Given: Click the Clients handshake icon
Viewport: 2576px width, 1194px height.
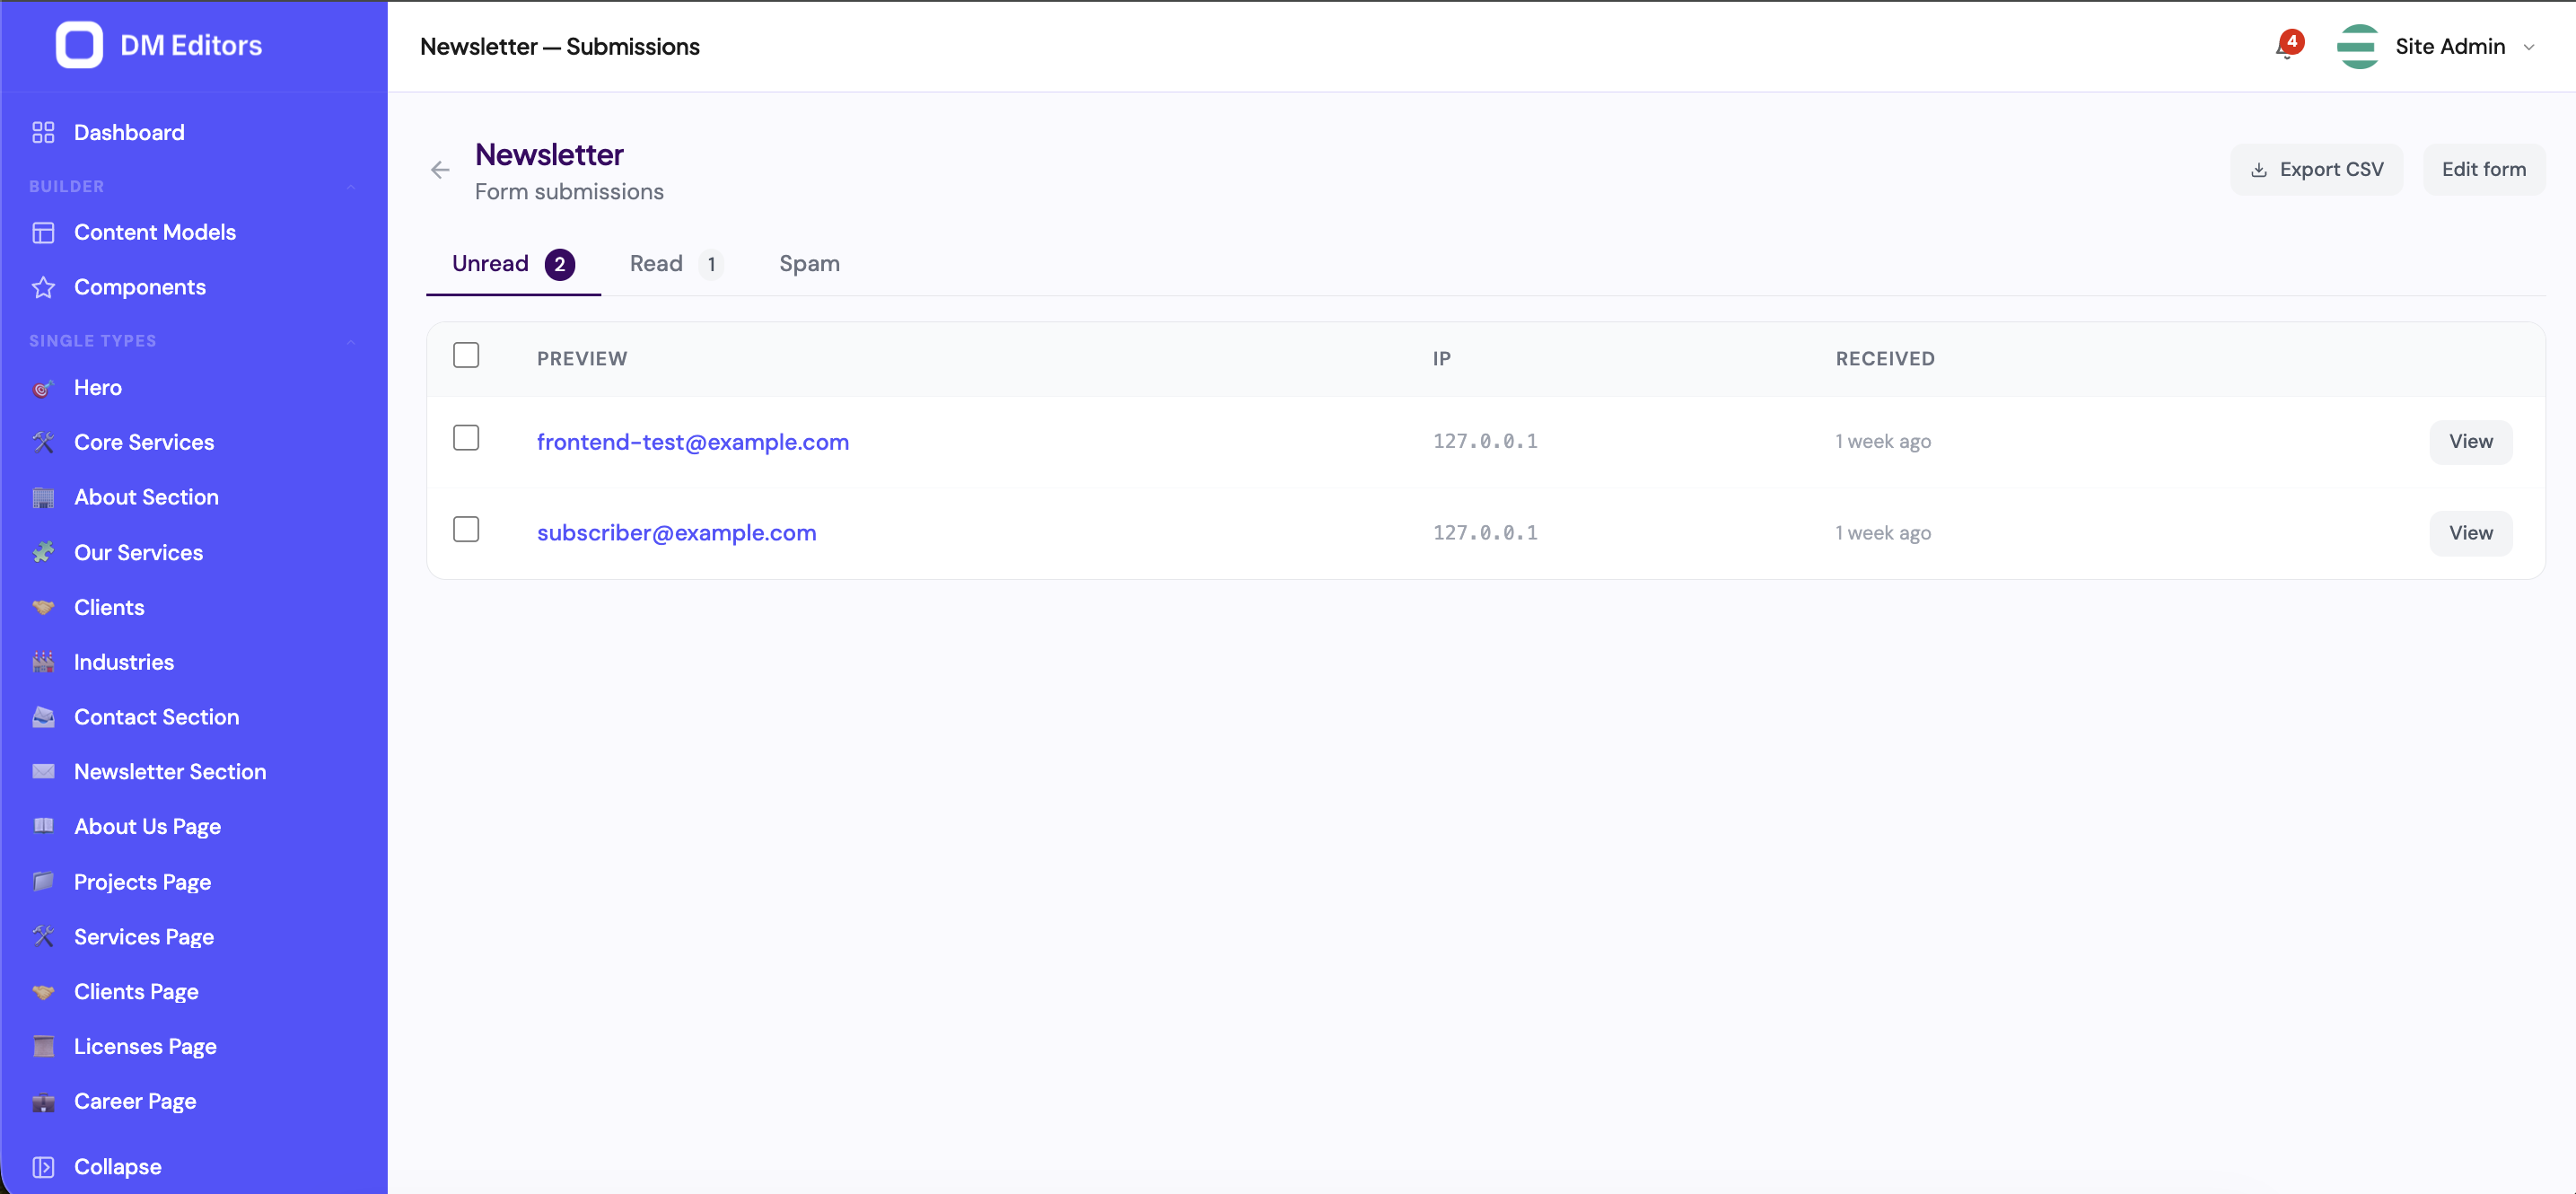Looking at the screenshot, I should point(43,607).
